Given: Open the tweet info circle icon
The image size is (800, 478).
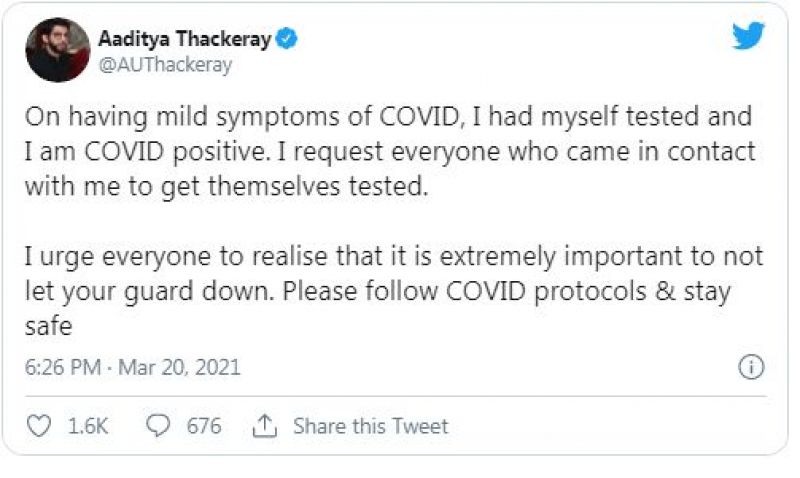Looking at the screenshot, I should tap(750, 367).
